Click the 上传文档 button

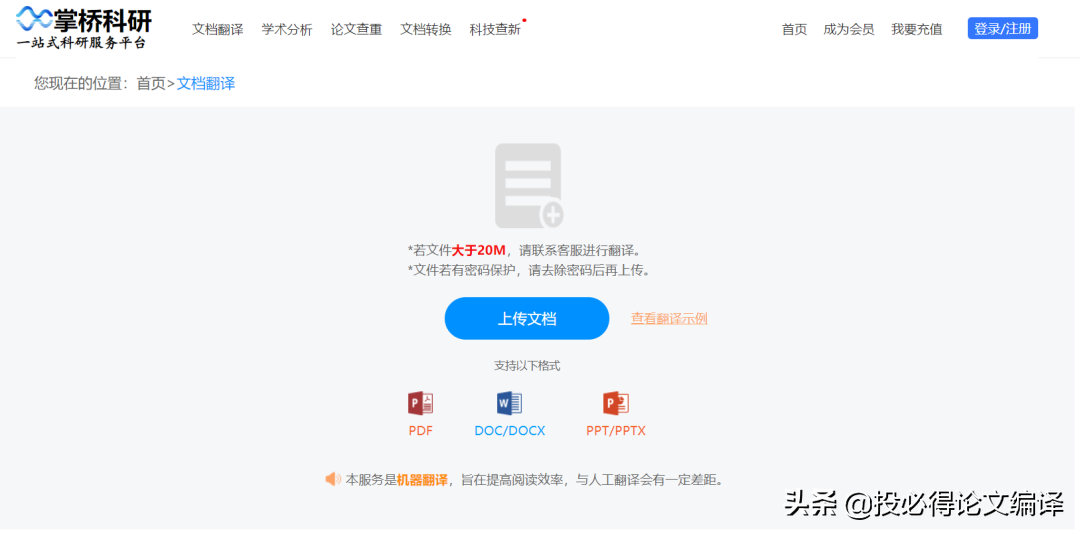coord(527,318)
